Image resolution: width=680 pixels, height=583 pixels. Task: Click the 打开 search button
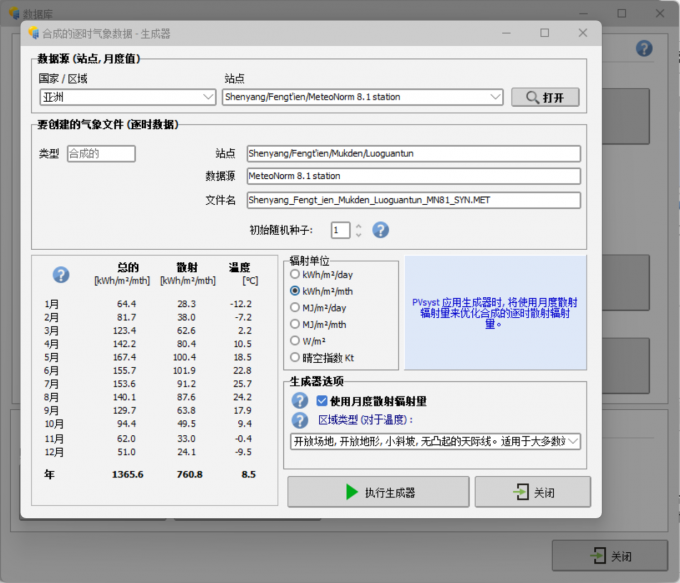click(545, 97)
